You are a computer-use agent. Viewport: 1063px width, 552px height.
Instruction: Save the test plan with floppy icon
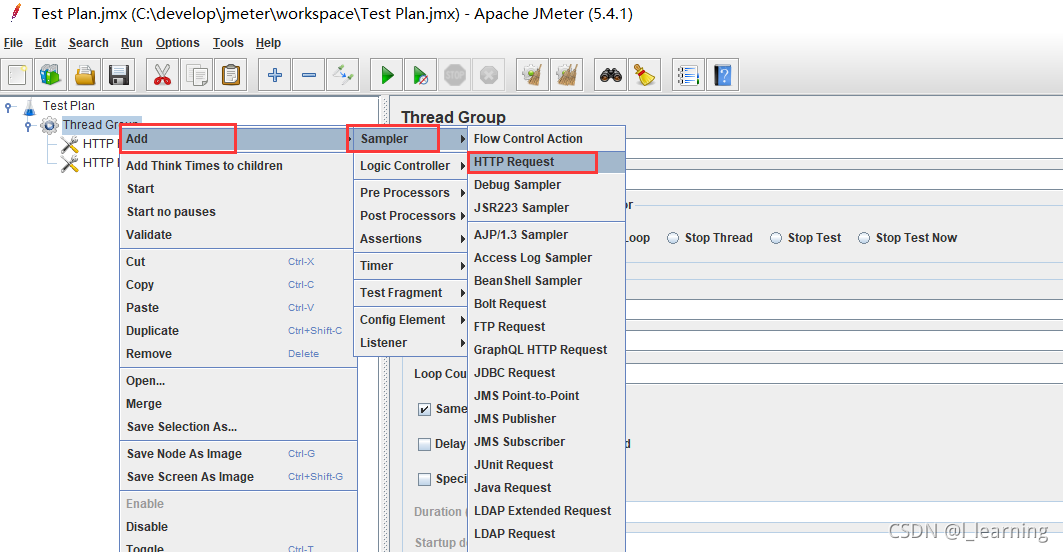point(119,75)
